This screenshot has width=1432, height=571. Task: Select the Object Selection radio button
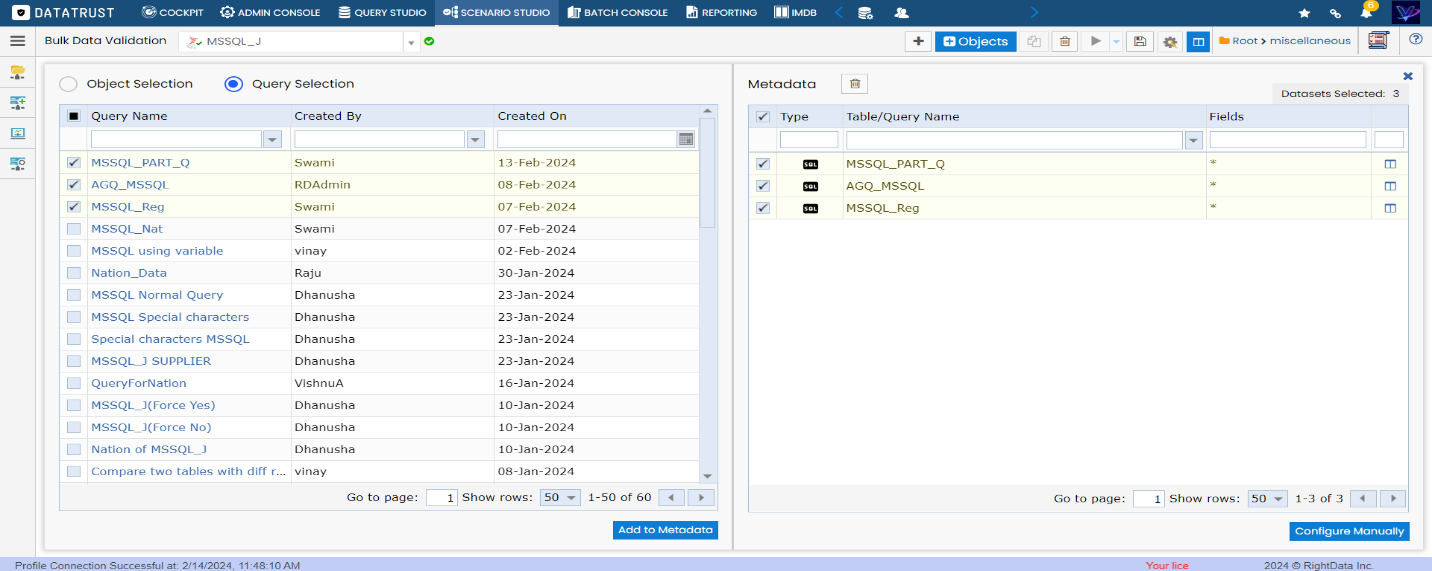pos(68,84)
